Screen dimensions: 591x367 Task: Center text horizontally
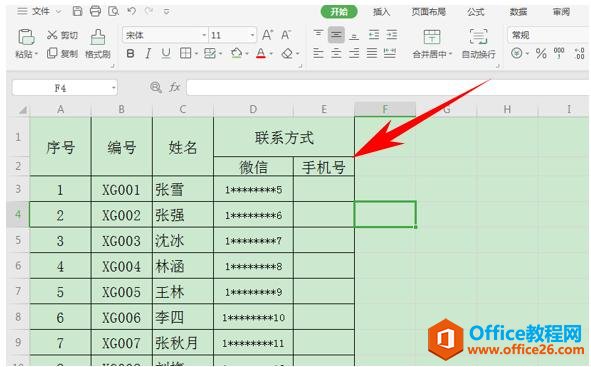coord(336,53)
